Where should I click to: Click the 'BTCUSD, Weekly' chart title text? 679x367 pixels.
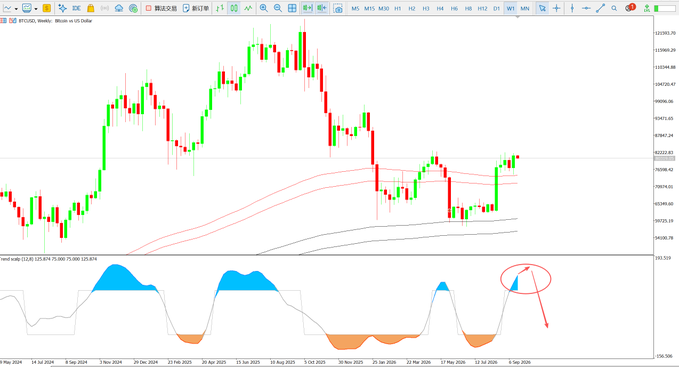(36, 21)
